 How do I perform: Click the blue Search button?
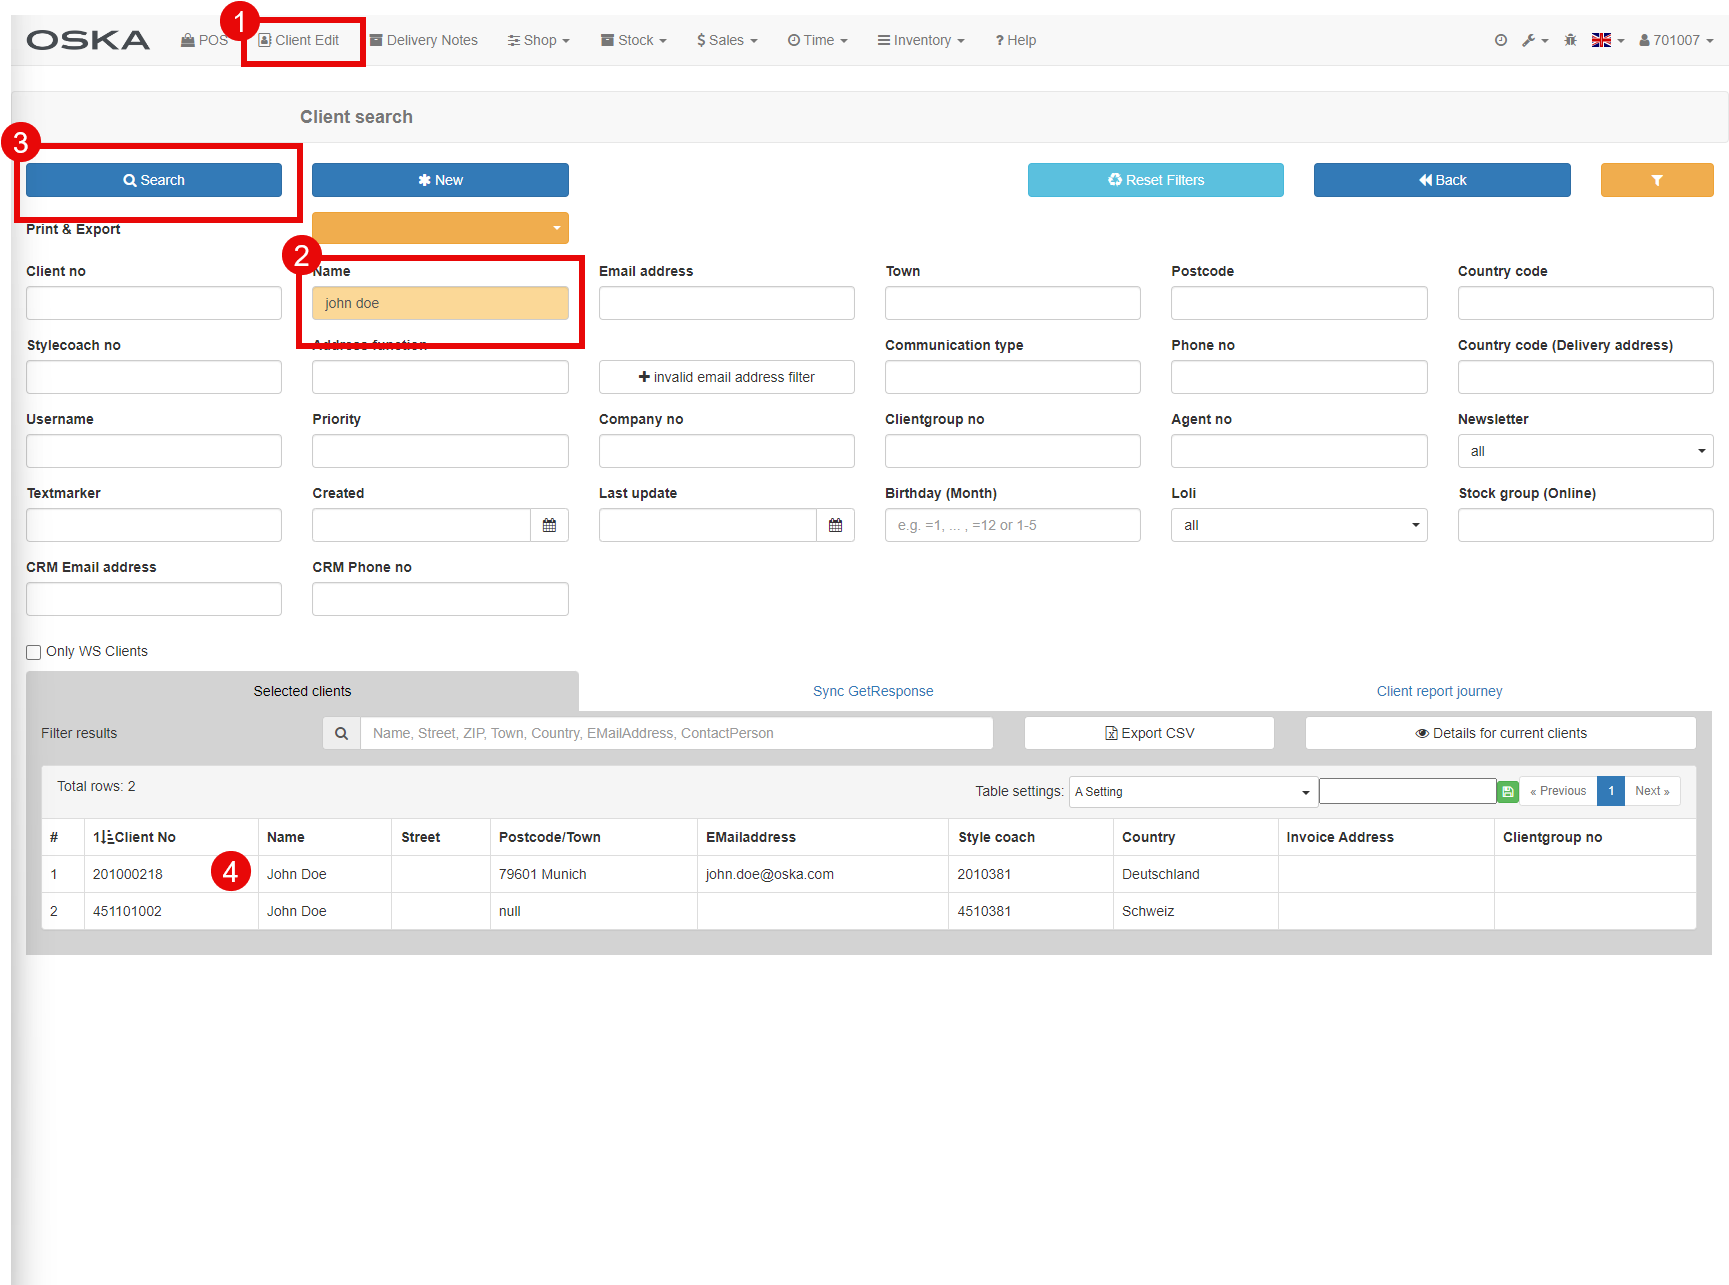point(154,180)
